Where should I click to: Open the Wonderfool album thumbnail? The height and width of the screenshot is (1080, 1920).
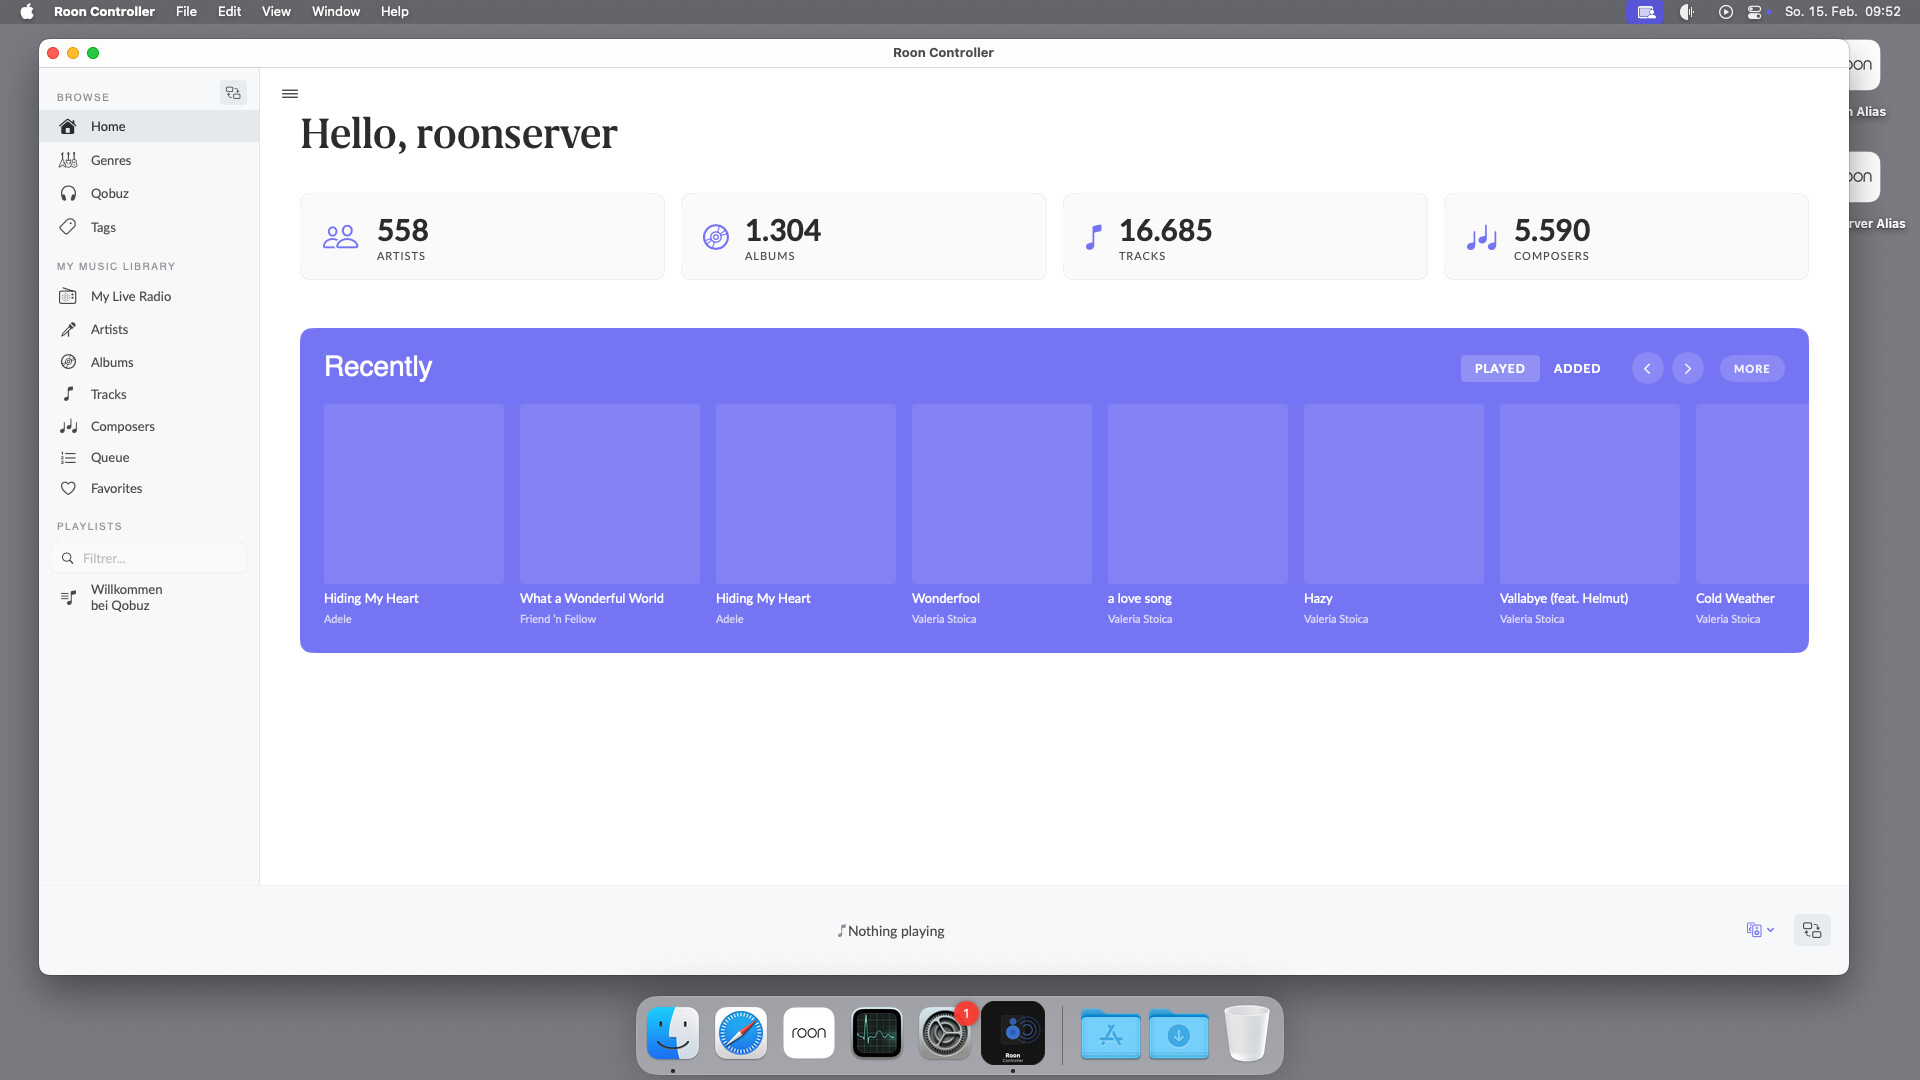1001,494
